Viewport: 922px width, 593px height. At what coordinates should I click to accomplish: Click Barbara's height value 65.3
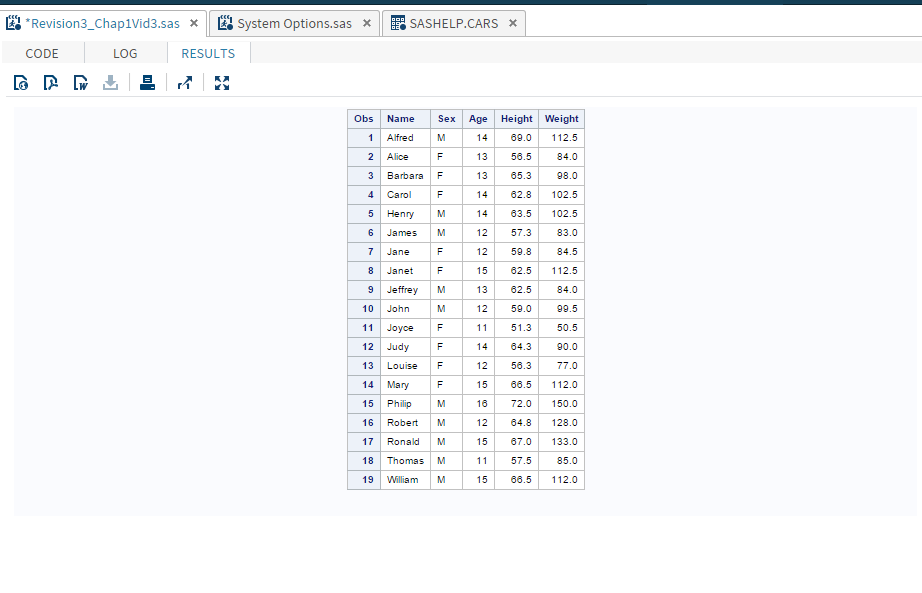click(x=516, y=176)
